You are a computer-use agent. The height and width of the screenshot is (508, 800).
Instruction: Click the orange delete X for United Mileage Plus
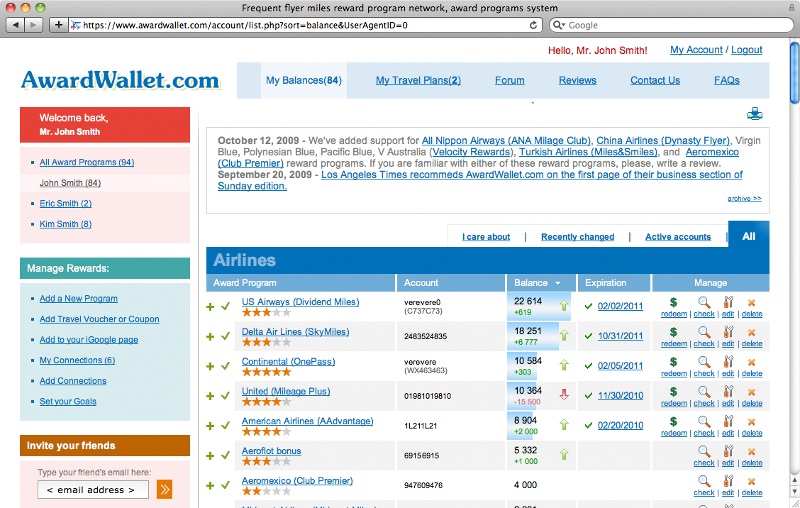[752, 392]
